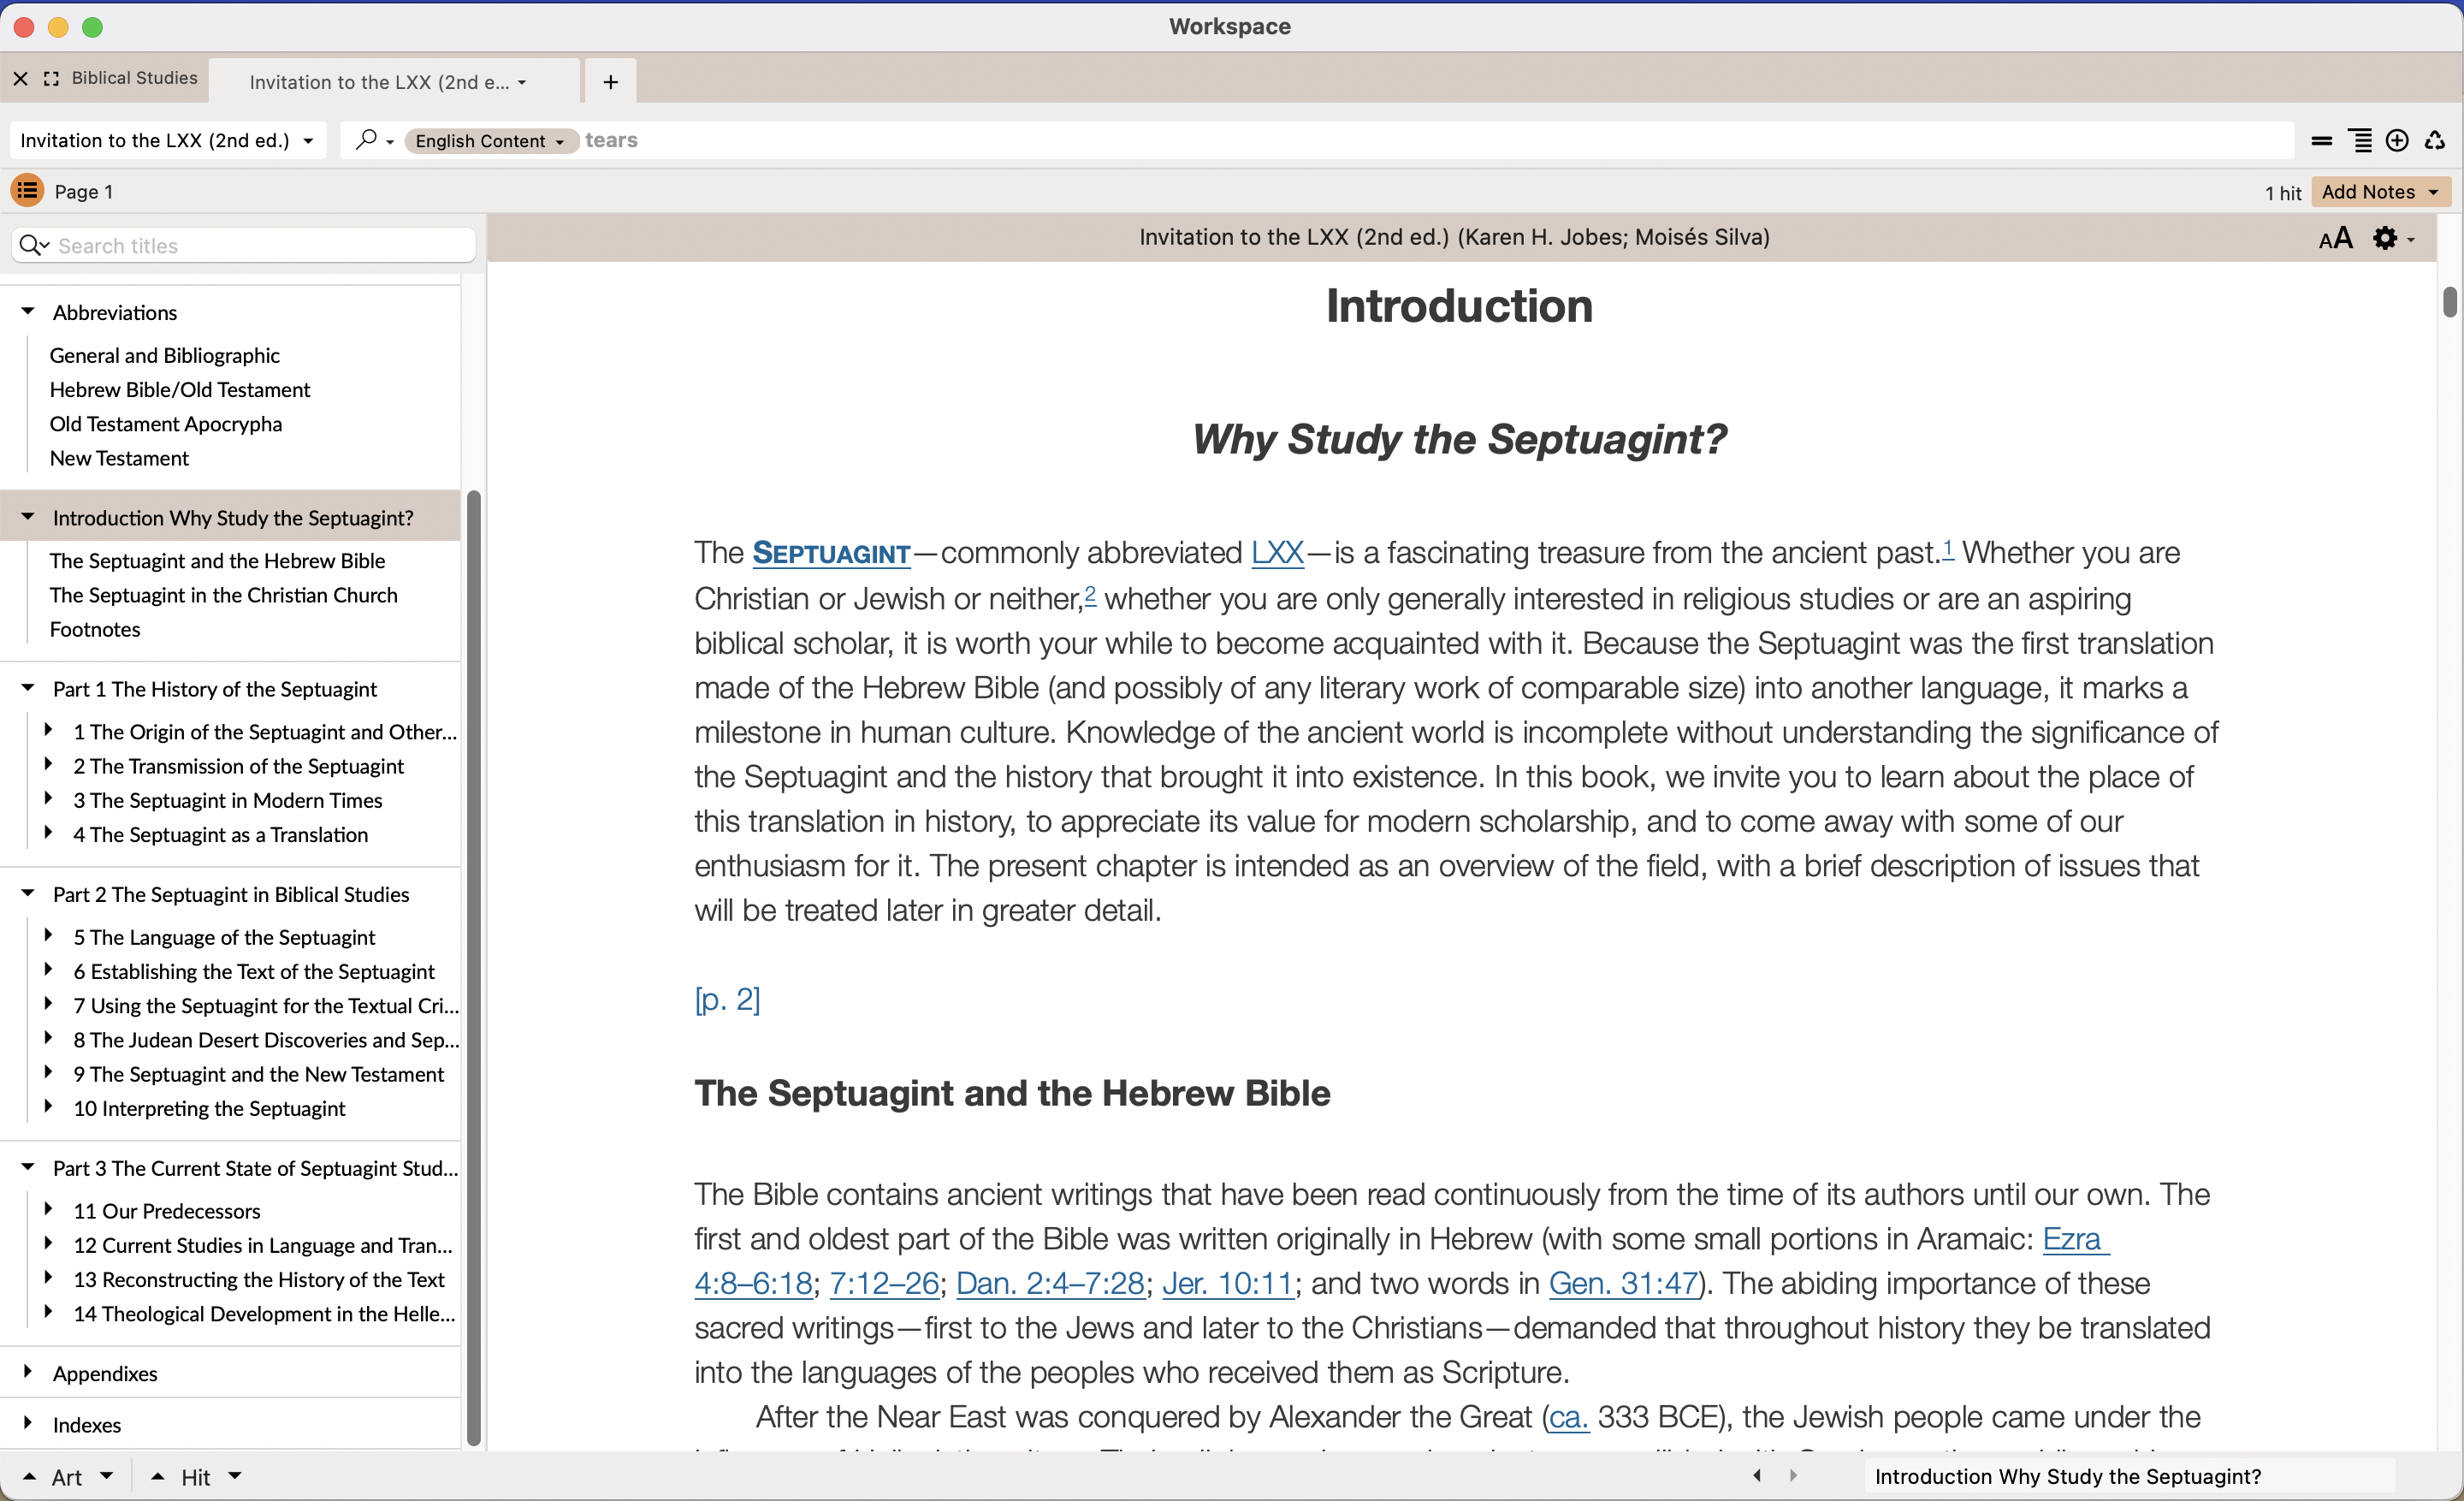Click the indented lines outline icon
Viewport: 2464px width, 1501px height.
tap(2360, 141)
